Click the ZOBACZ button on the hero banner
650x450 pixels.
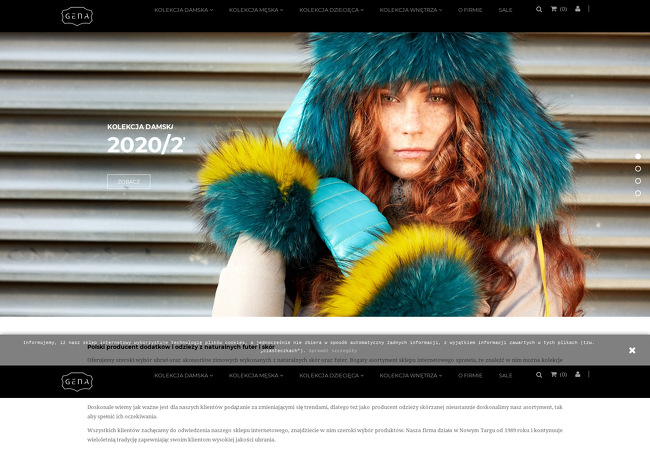[129, 181]
